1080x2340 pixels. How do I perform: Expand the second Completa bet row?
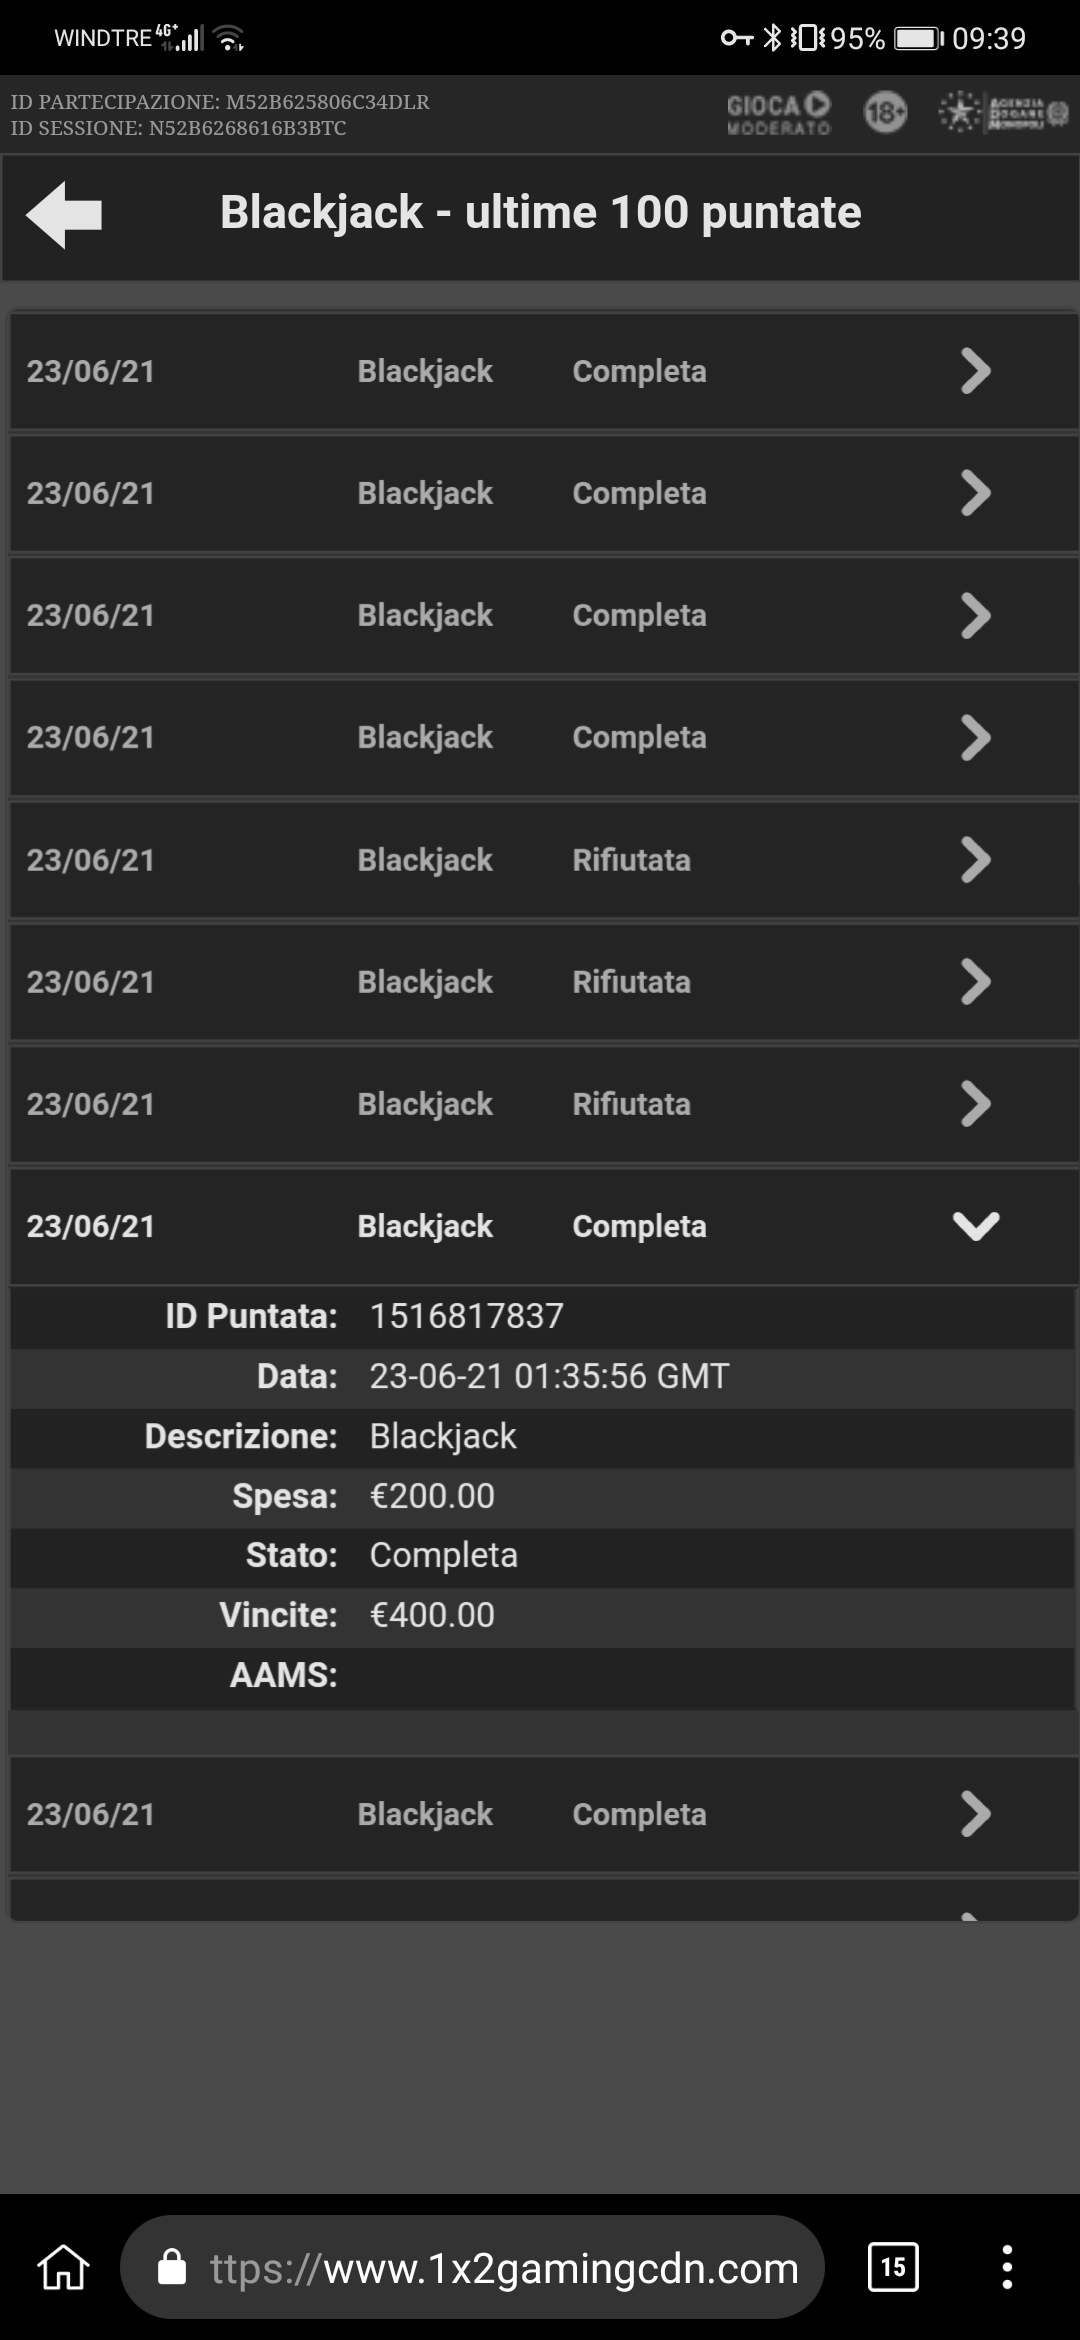544,493
